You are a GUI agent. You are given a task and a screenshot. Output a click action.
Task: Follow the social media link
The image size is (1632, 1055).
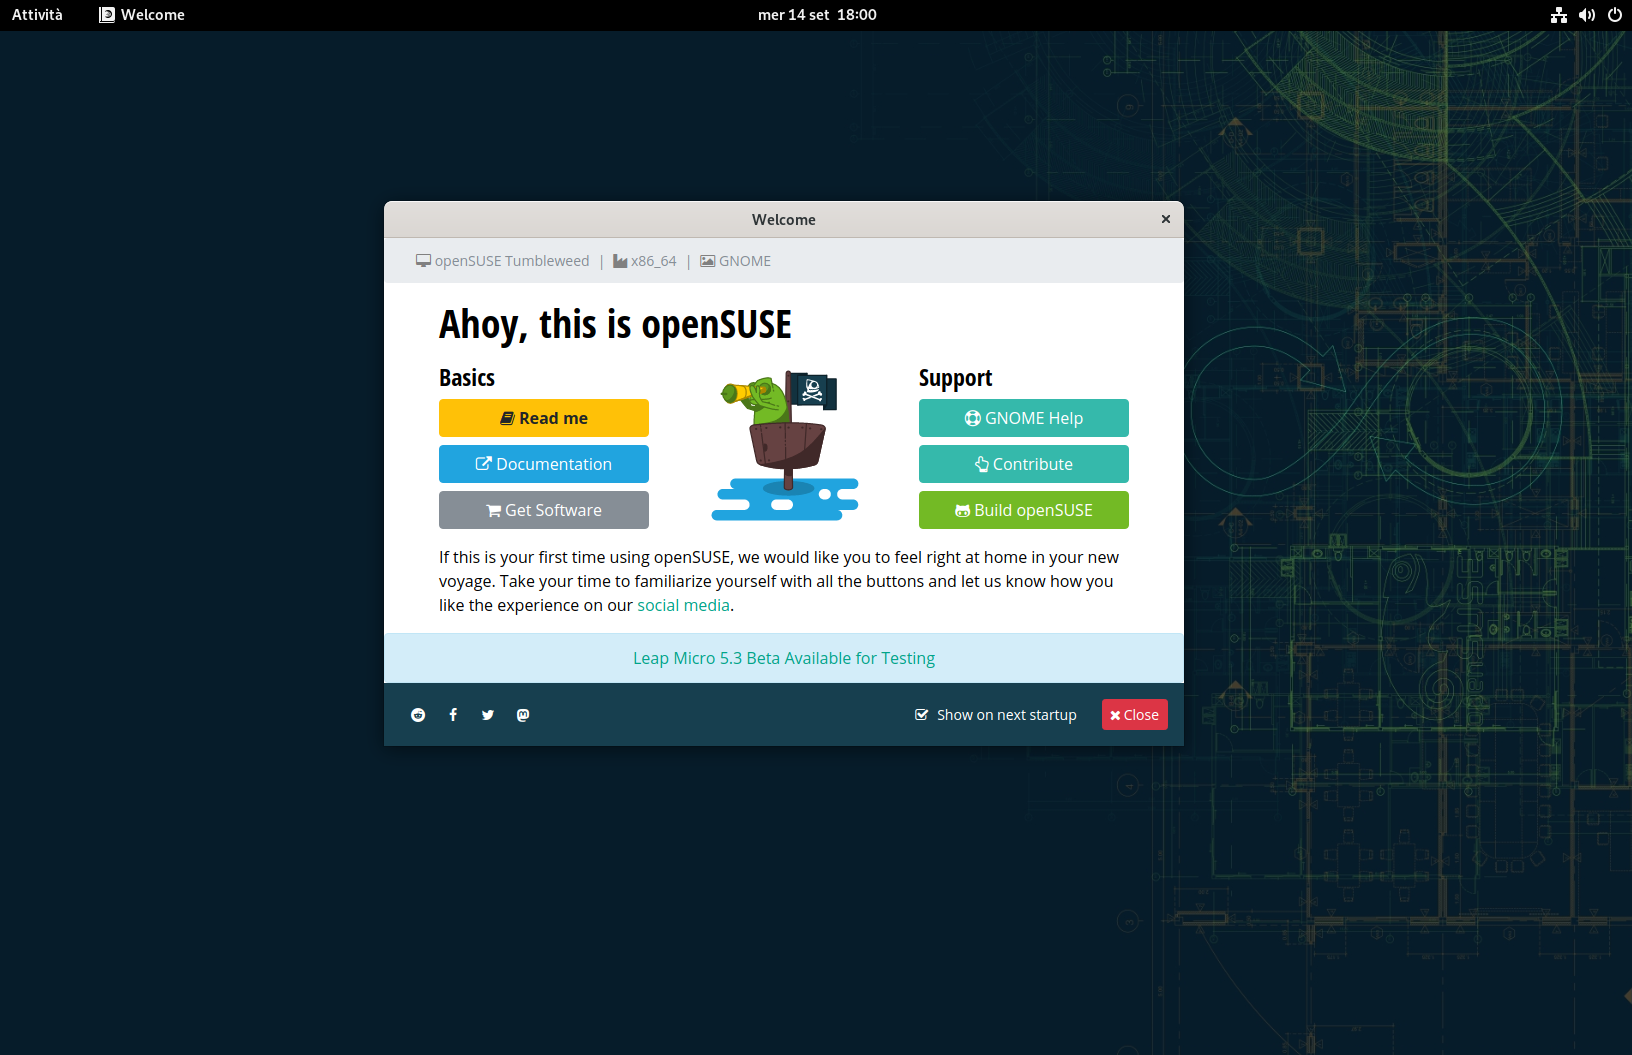683,605
